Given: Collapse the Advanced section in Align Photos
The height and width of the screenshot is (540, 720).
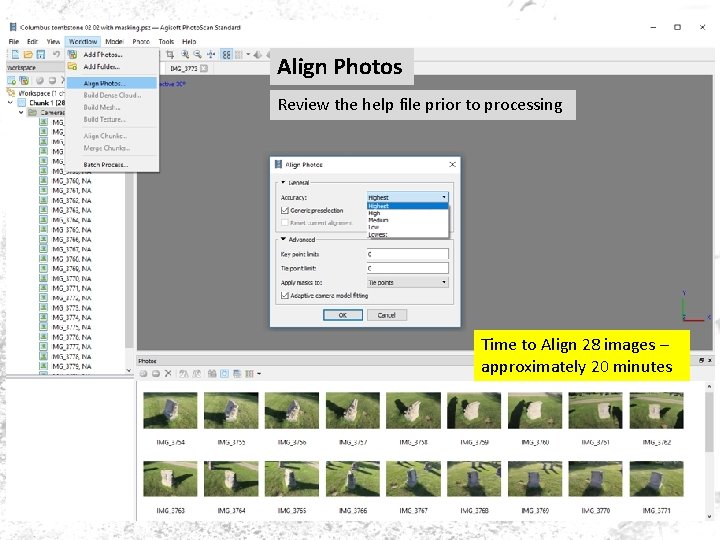Looking at the screenshot, I should pos(283,239).
